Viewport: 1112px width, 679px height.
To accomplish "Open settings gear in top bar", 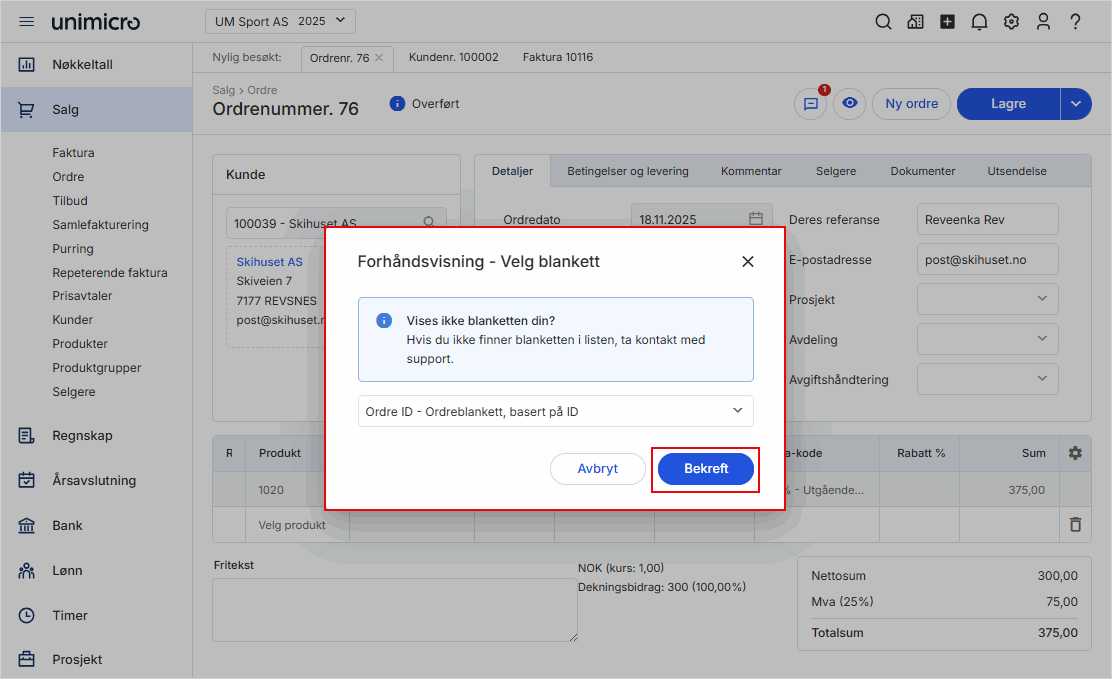I will 1011,22.
